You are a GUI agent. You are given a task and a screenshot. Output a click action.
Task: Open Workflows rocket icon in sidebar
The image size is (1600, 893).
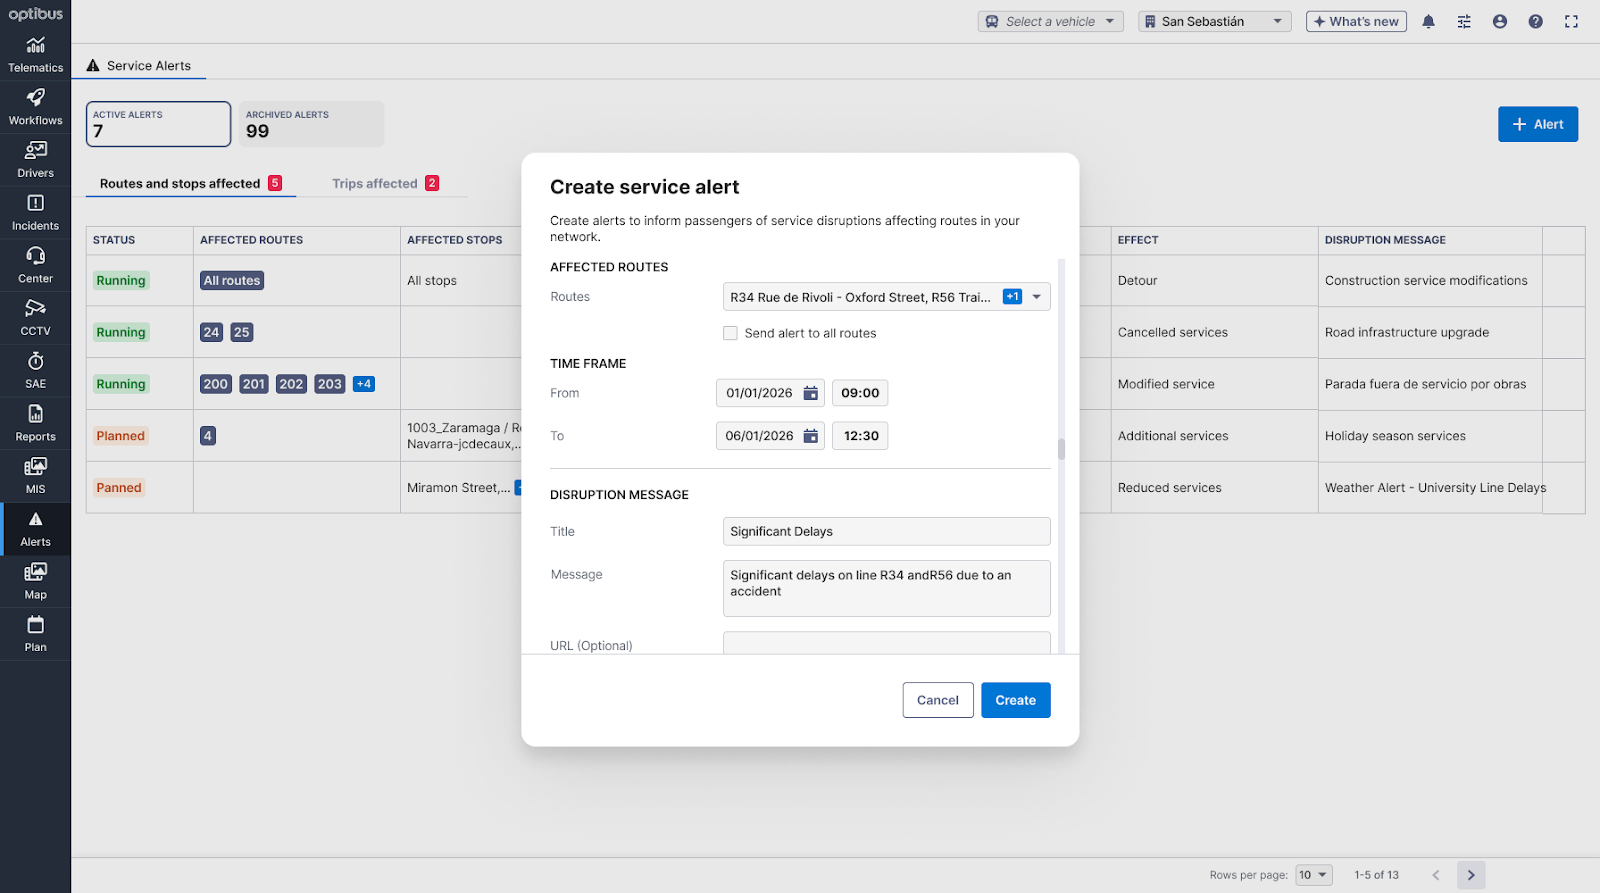[35, 97]
